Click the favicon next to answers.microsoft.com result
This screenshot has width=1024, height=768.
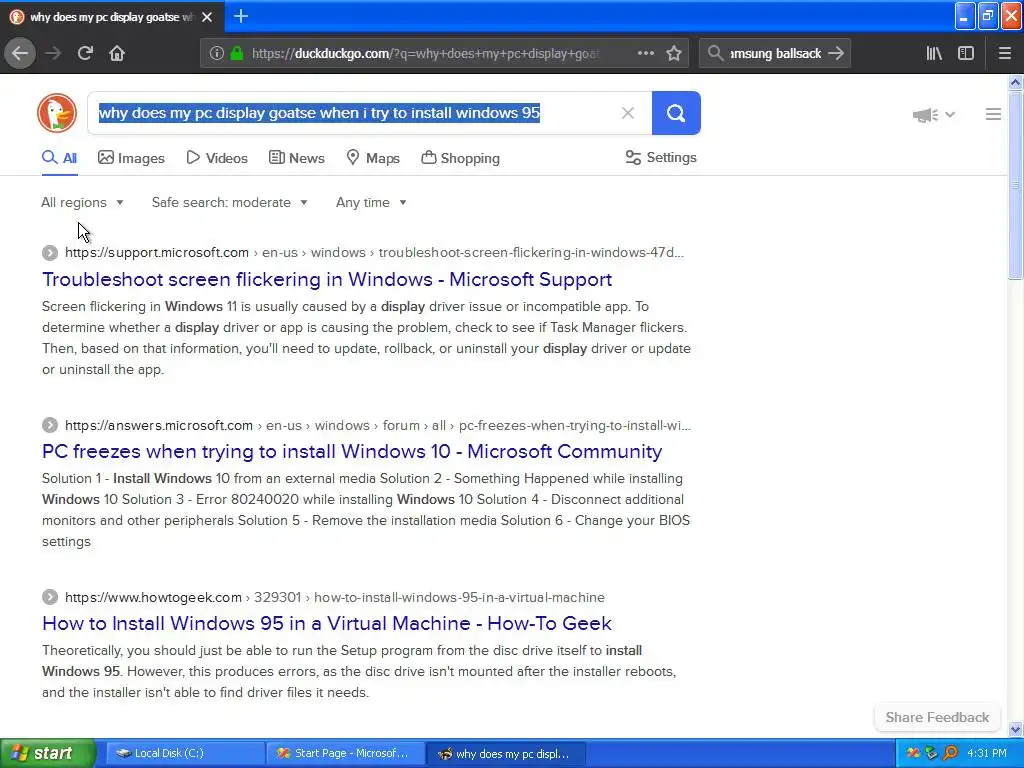[x=50, y=425]
